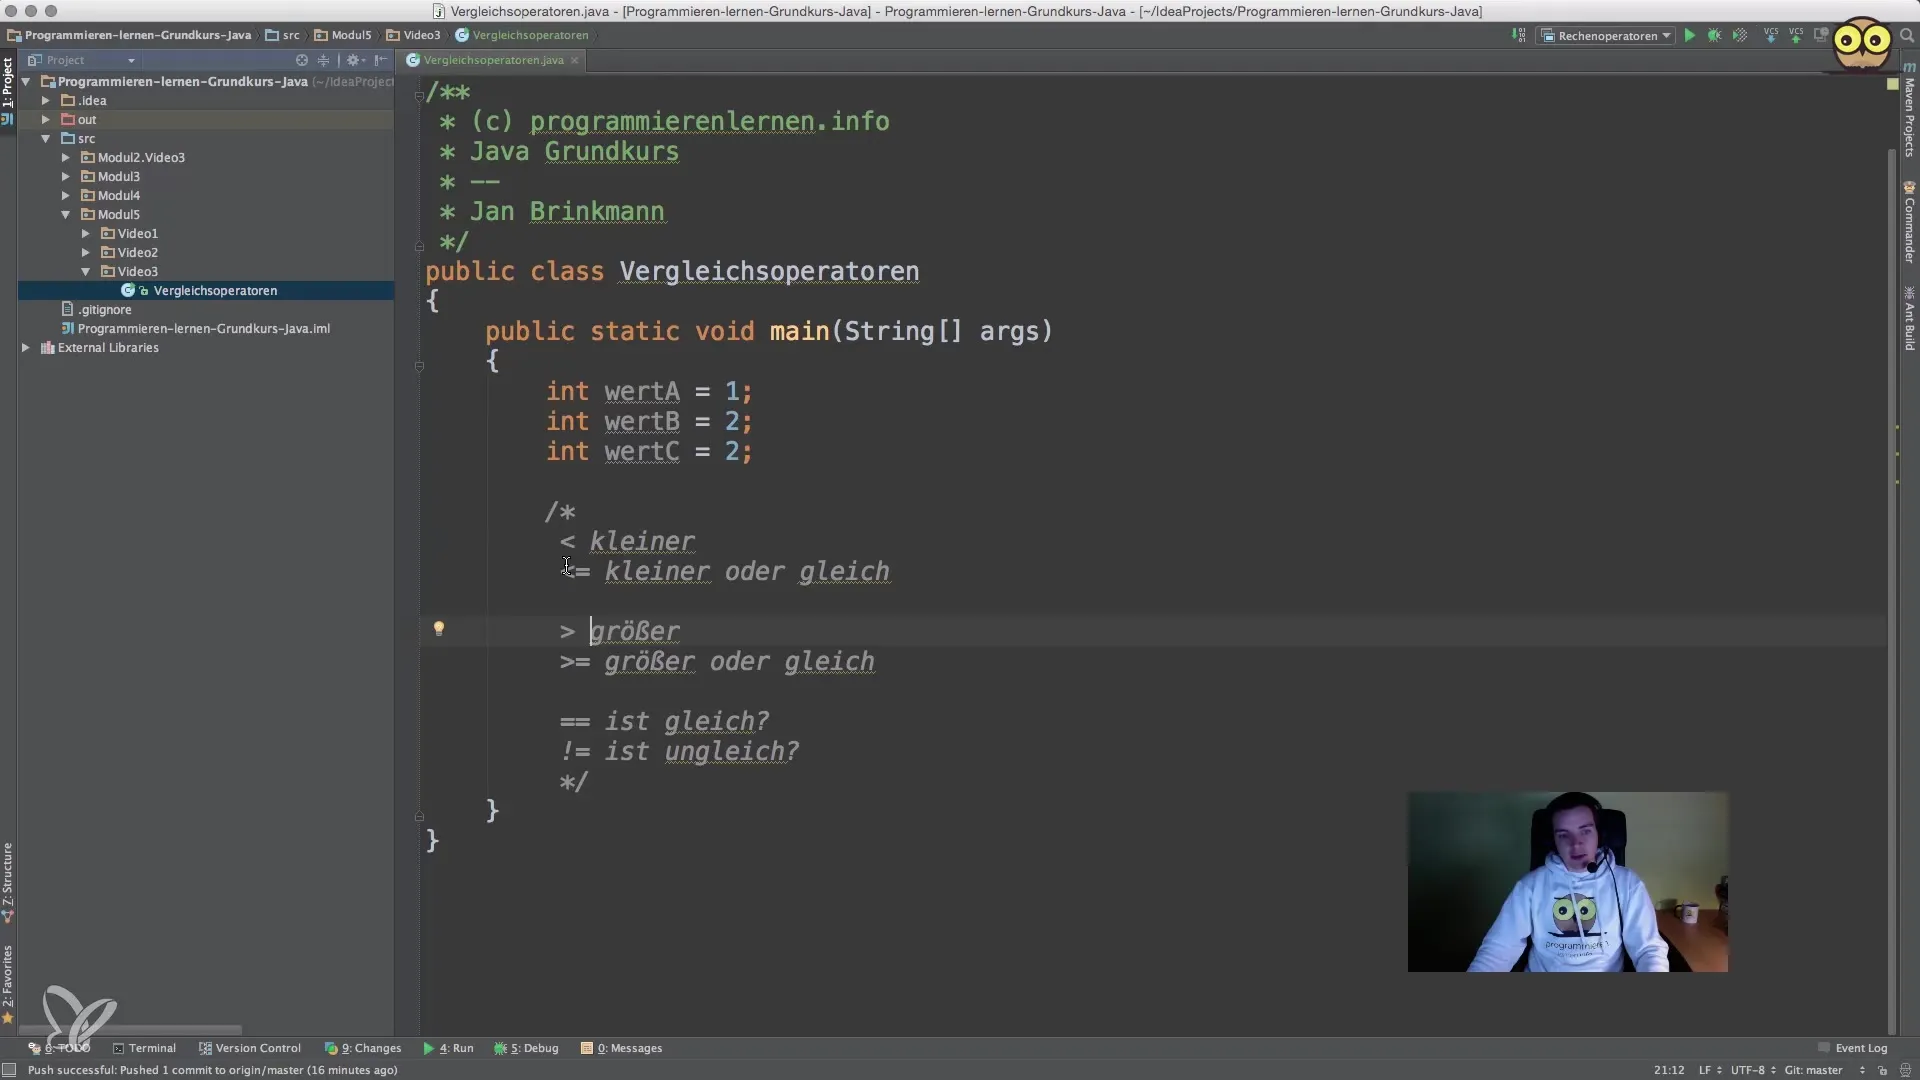Click src breadcrumb in navigation bar

point(283,35)
